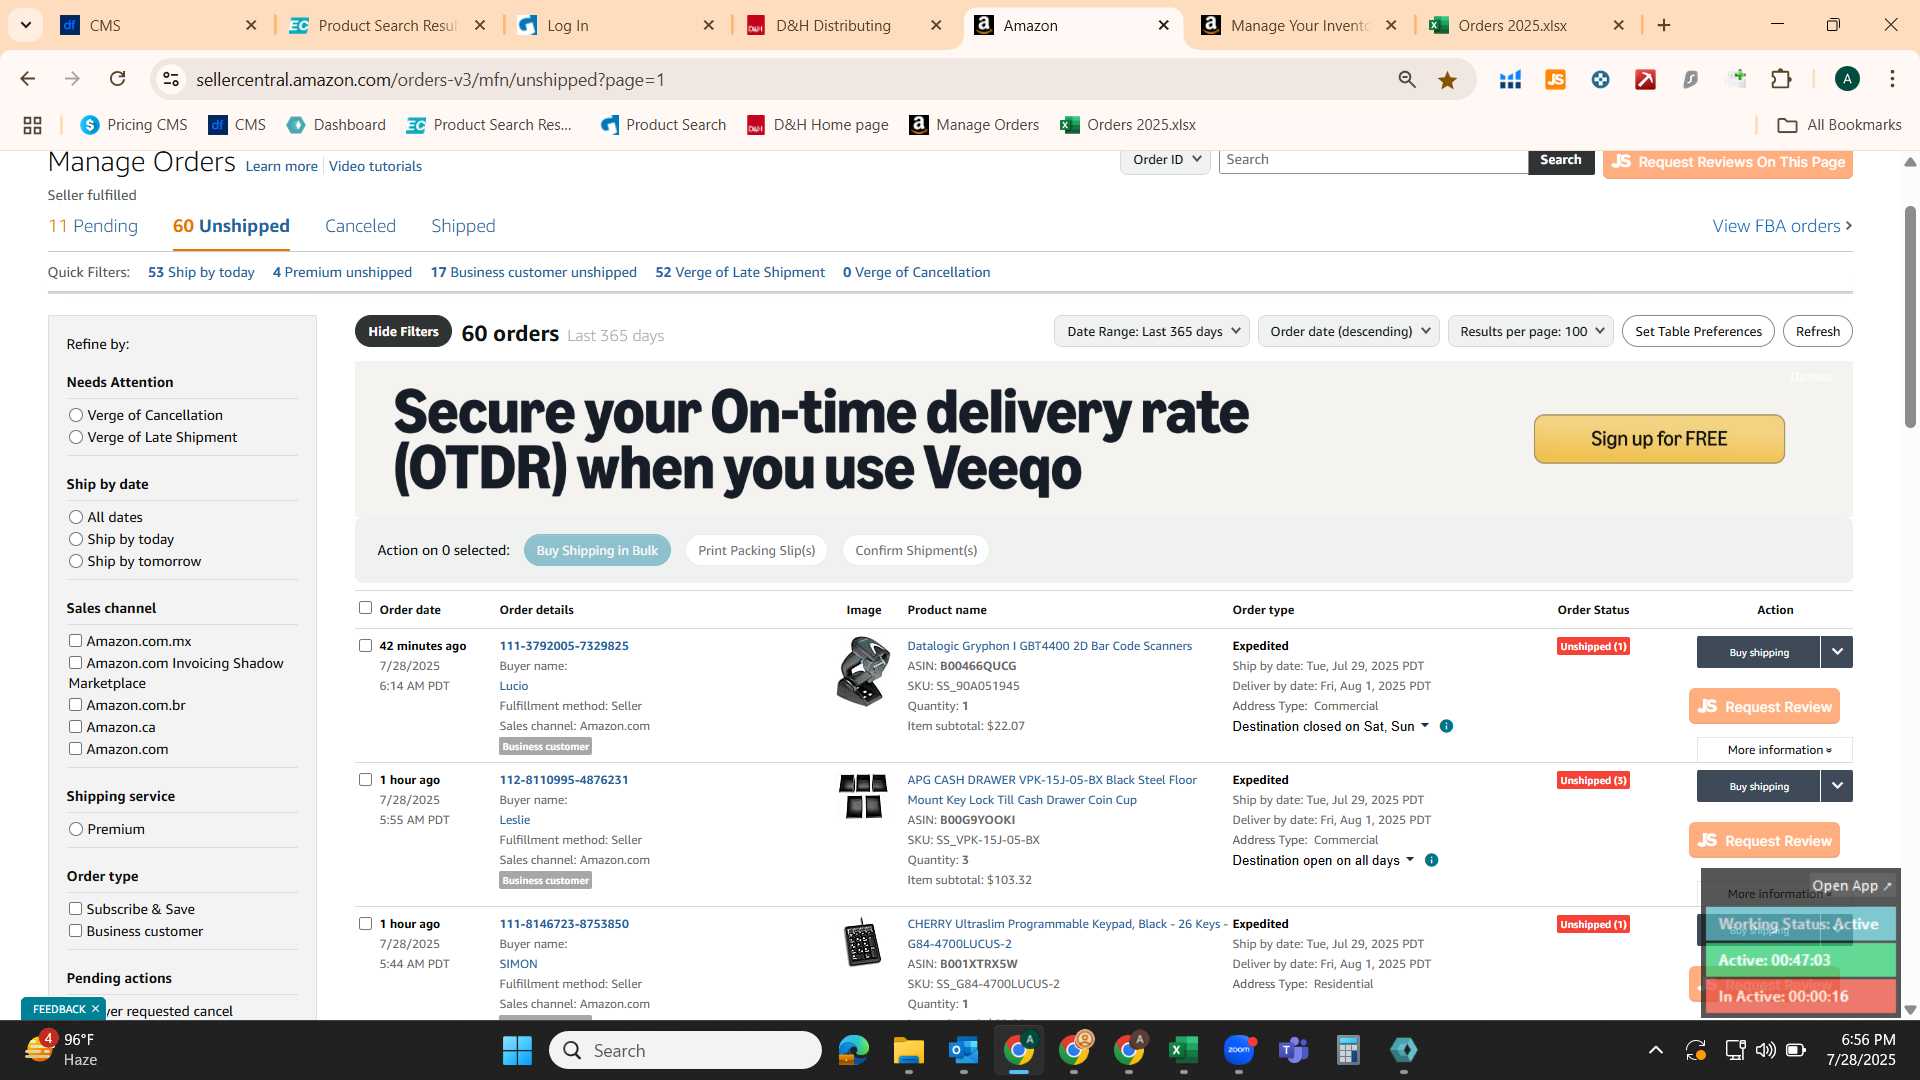Viewport: 1920px width, 1080px height.
Task: Open the Chrome profile avatar A
Action: click(x=1847, y=79)
